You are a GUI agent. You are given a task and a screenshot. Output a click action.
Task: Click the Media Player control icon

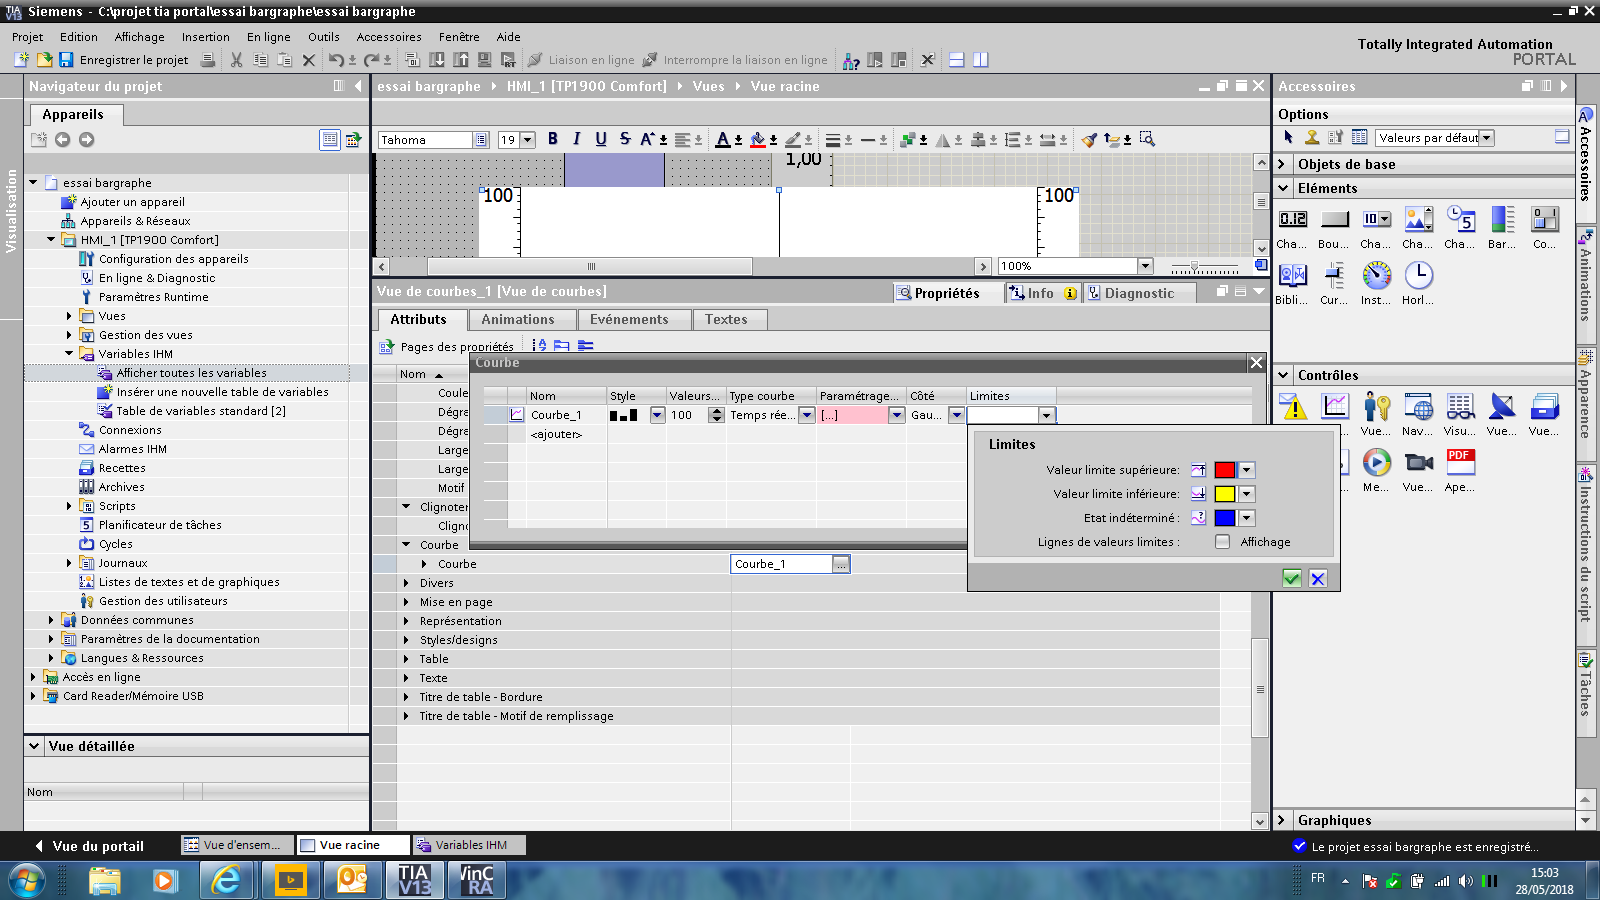(x=1376, y=462)
